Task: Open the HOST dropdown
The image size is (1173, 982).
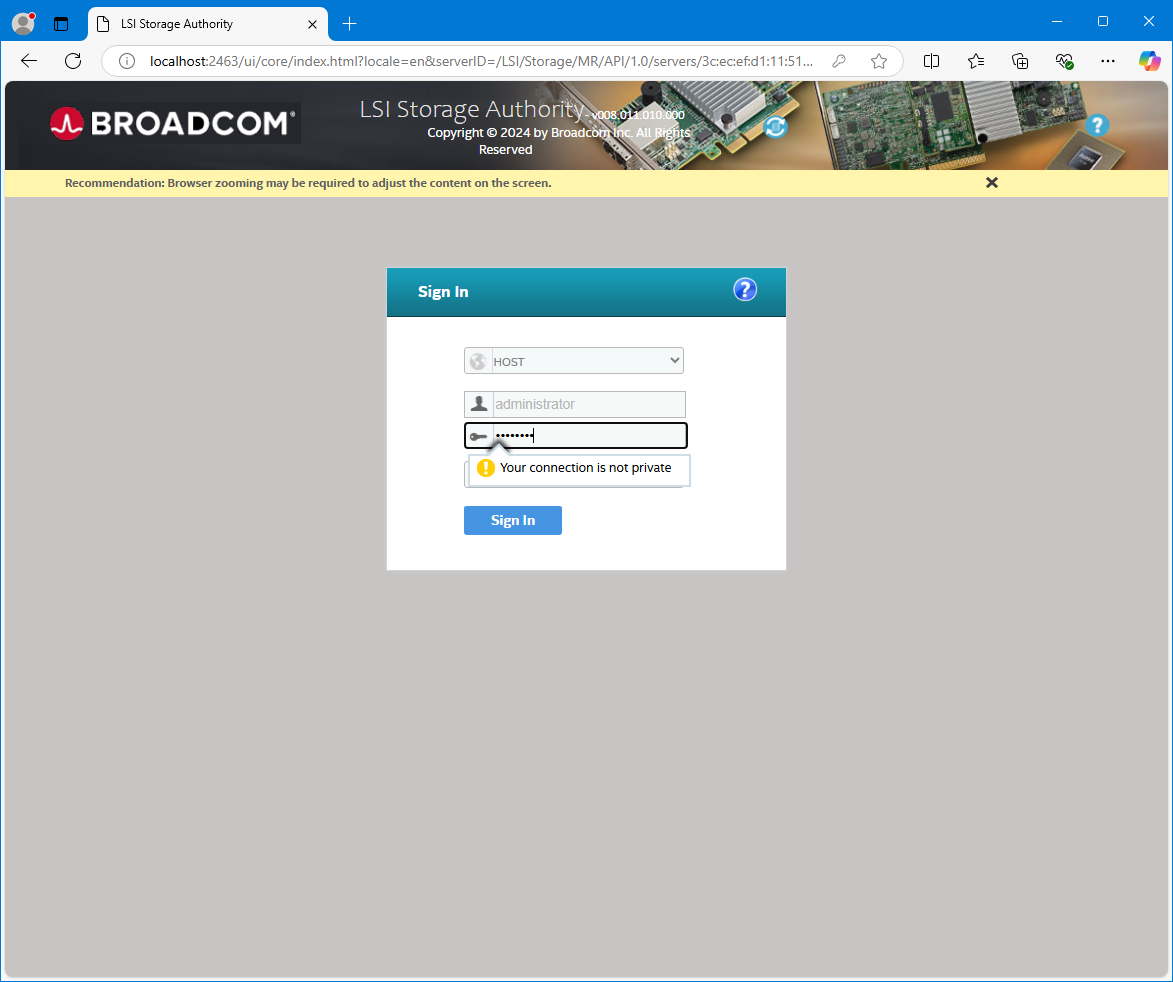Action: coord(574,360)
